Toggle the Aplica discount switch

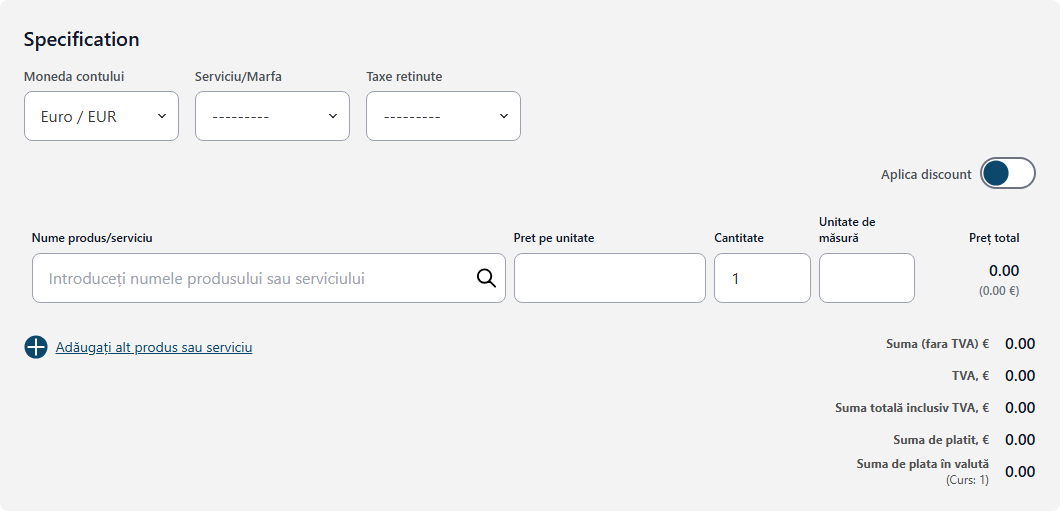point(1007,174)
